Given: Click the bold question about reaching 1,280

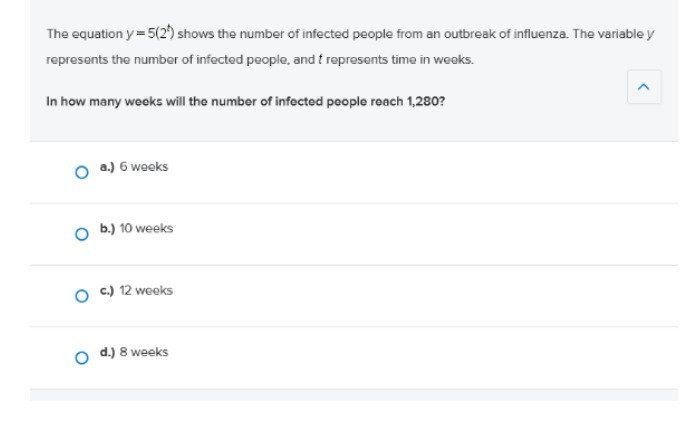Looking at the screenshot, I should pyautogui.click(x=245, y=101).
